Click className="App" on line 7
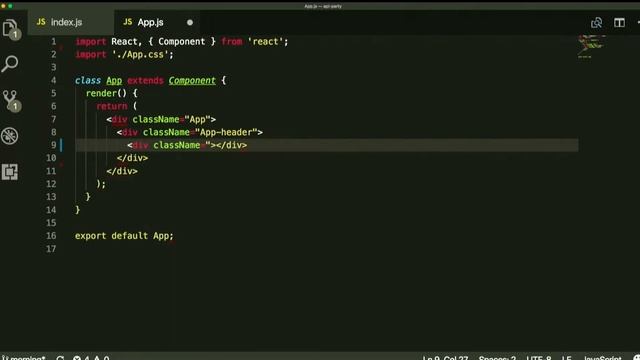Viewport: 640px width, 360px height. (171, 120)
